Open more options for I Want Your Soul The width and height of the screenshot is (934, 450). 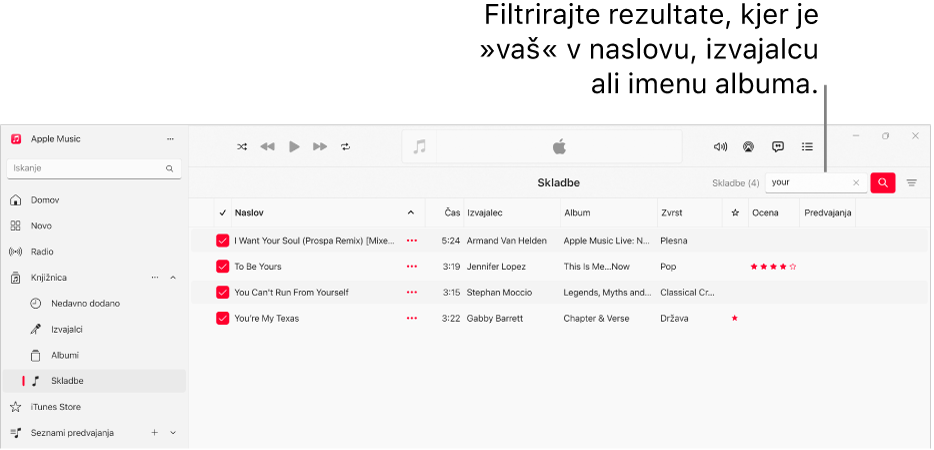coord(412,241)
